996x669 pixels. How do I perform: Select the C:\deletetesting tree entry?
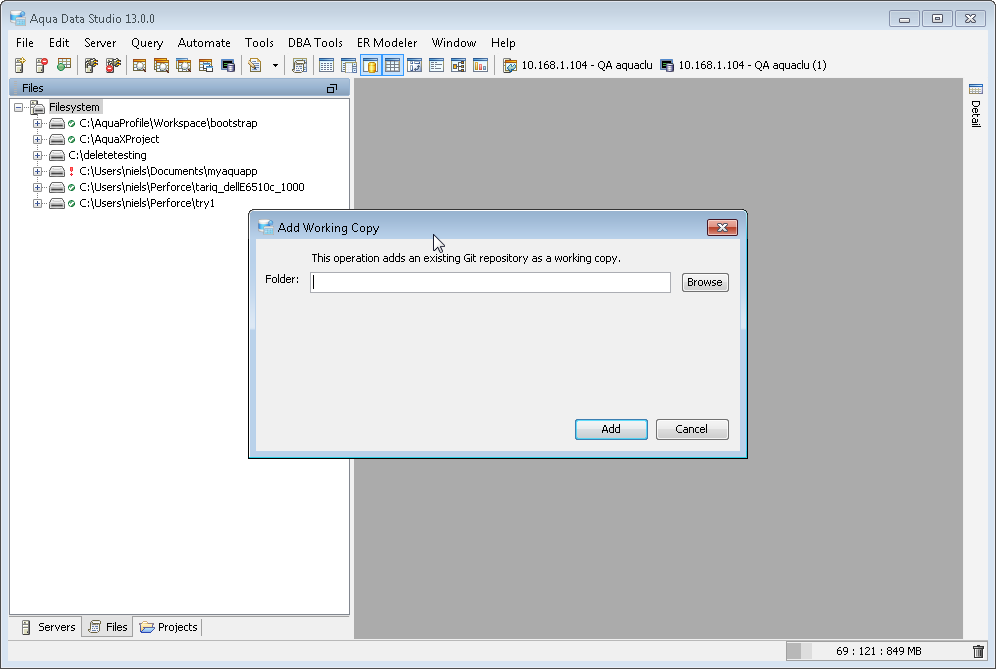point(107,155)
